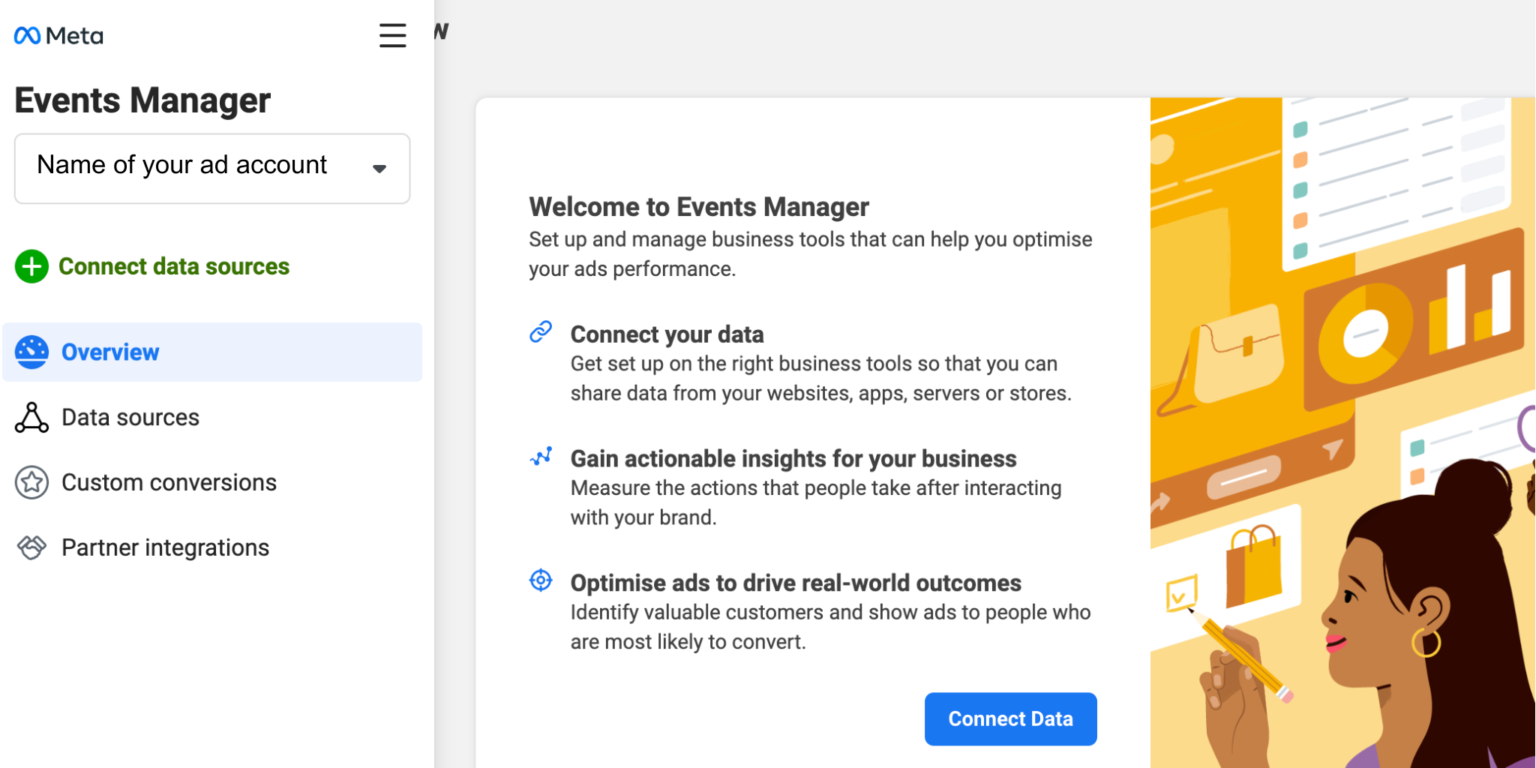1536x768 pixels.
Task: Expand the dropdown arrow next to account name
Action: click(379, 168)
